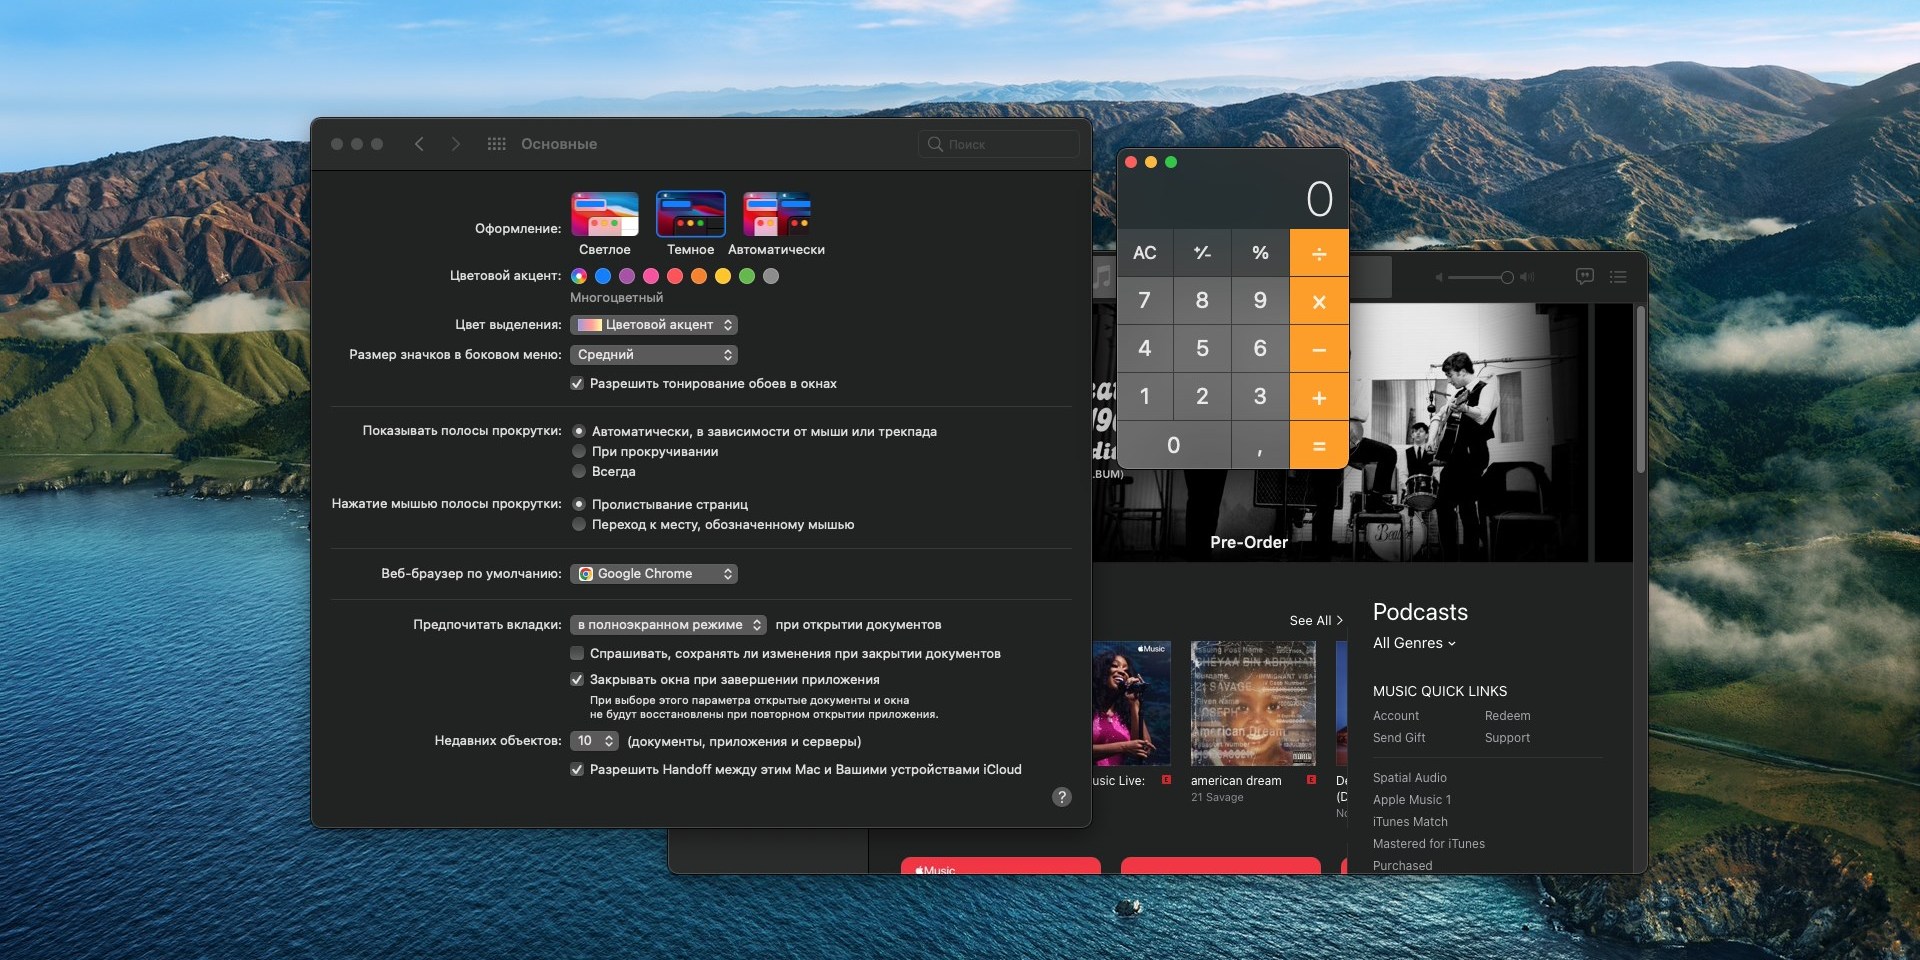The width and height of the screenshot is (1920, 960).
Task: Select Переход к месту radio option
Action: tap(579, 525)
